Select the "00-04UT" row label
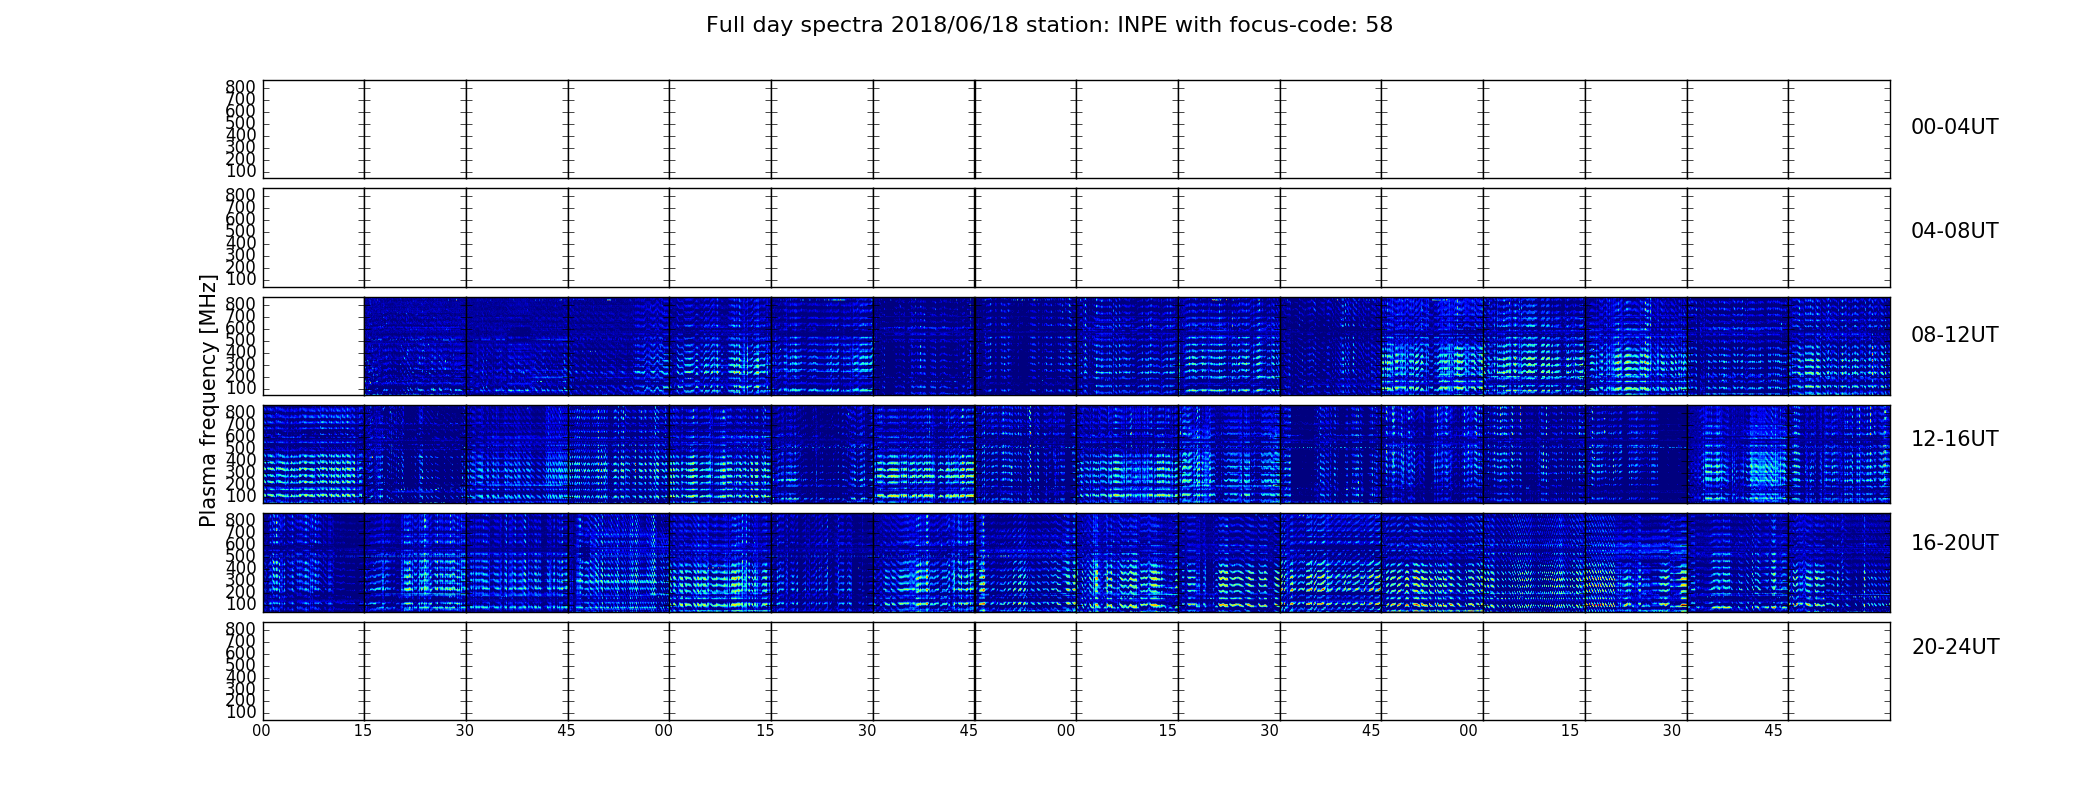 tap(1954, 127)
